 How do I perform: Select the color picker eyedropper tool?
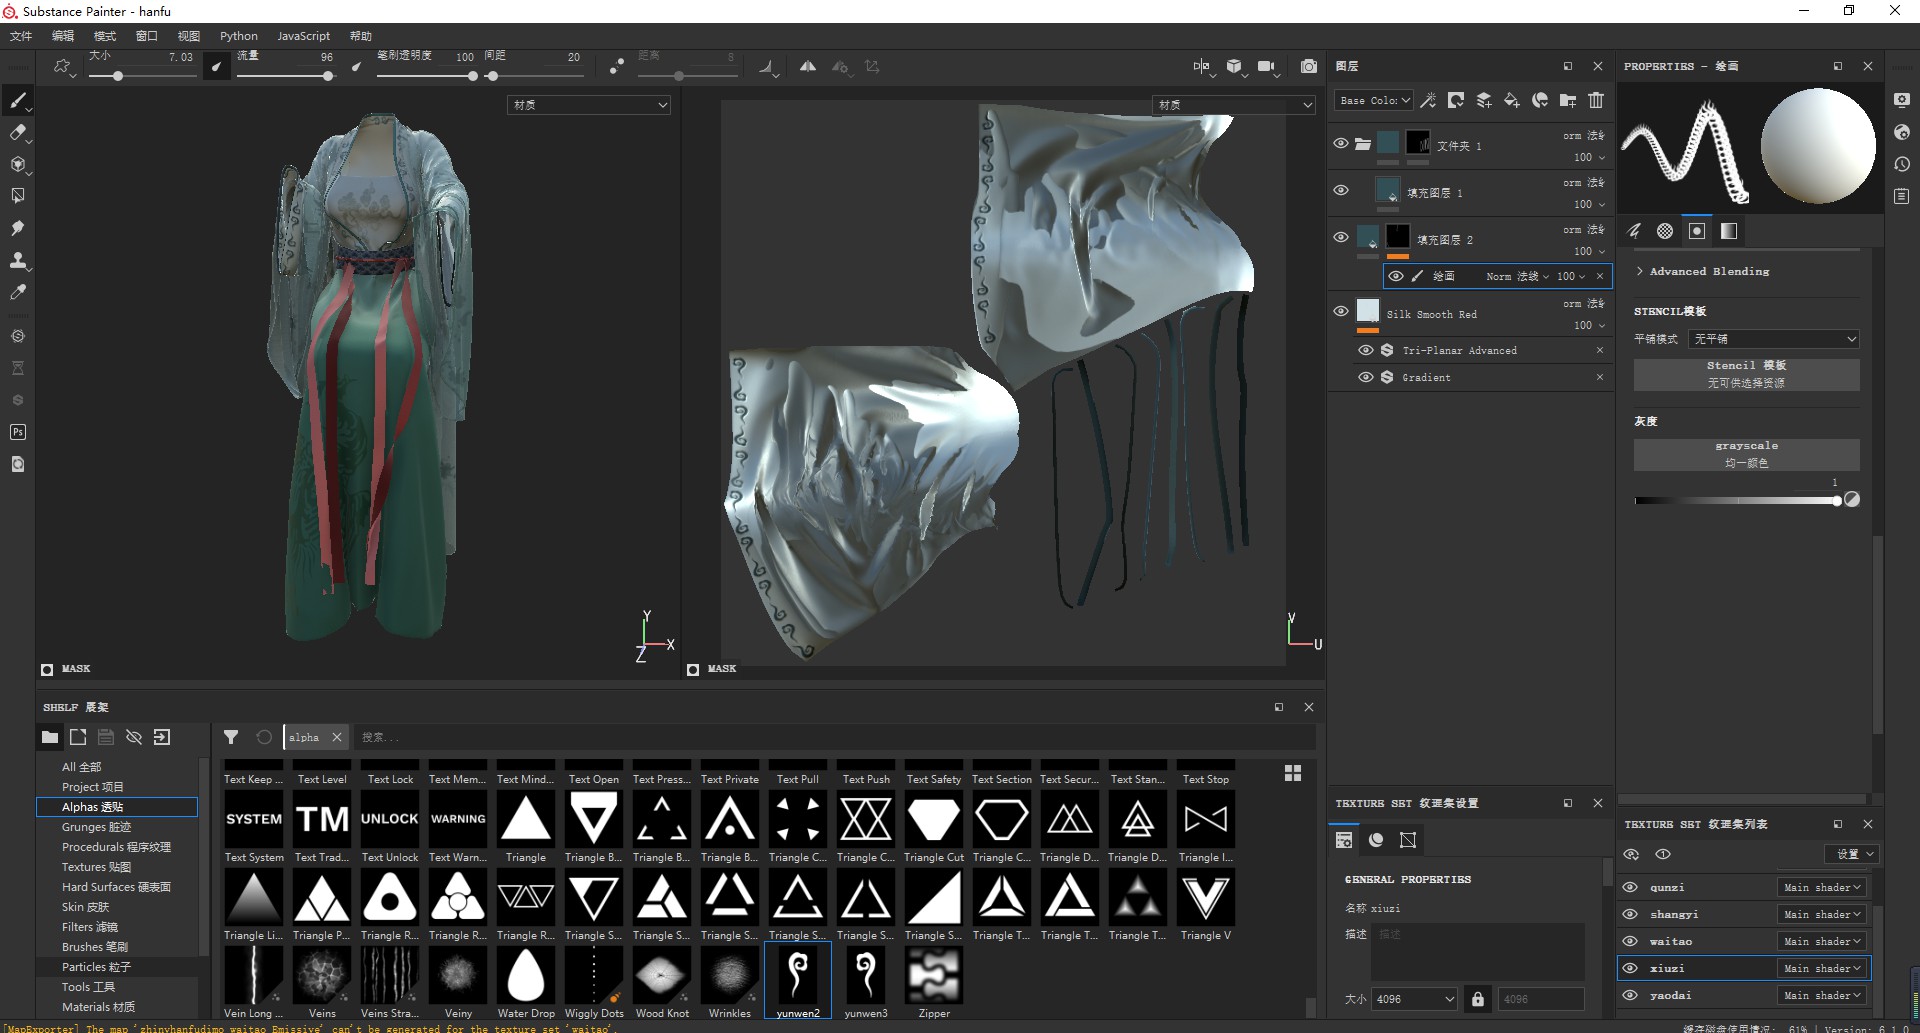(x=17, y=292)
